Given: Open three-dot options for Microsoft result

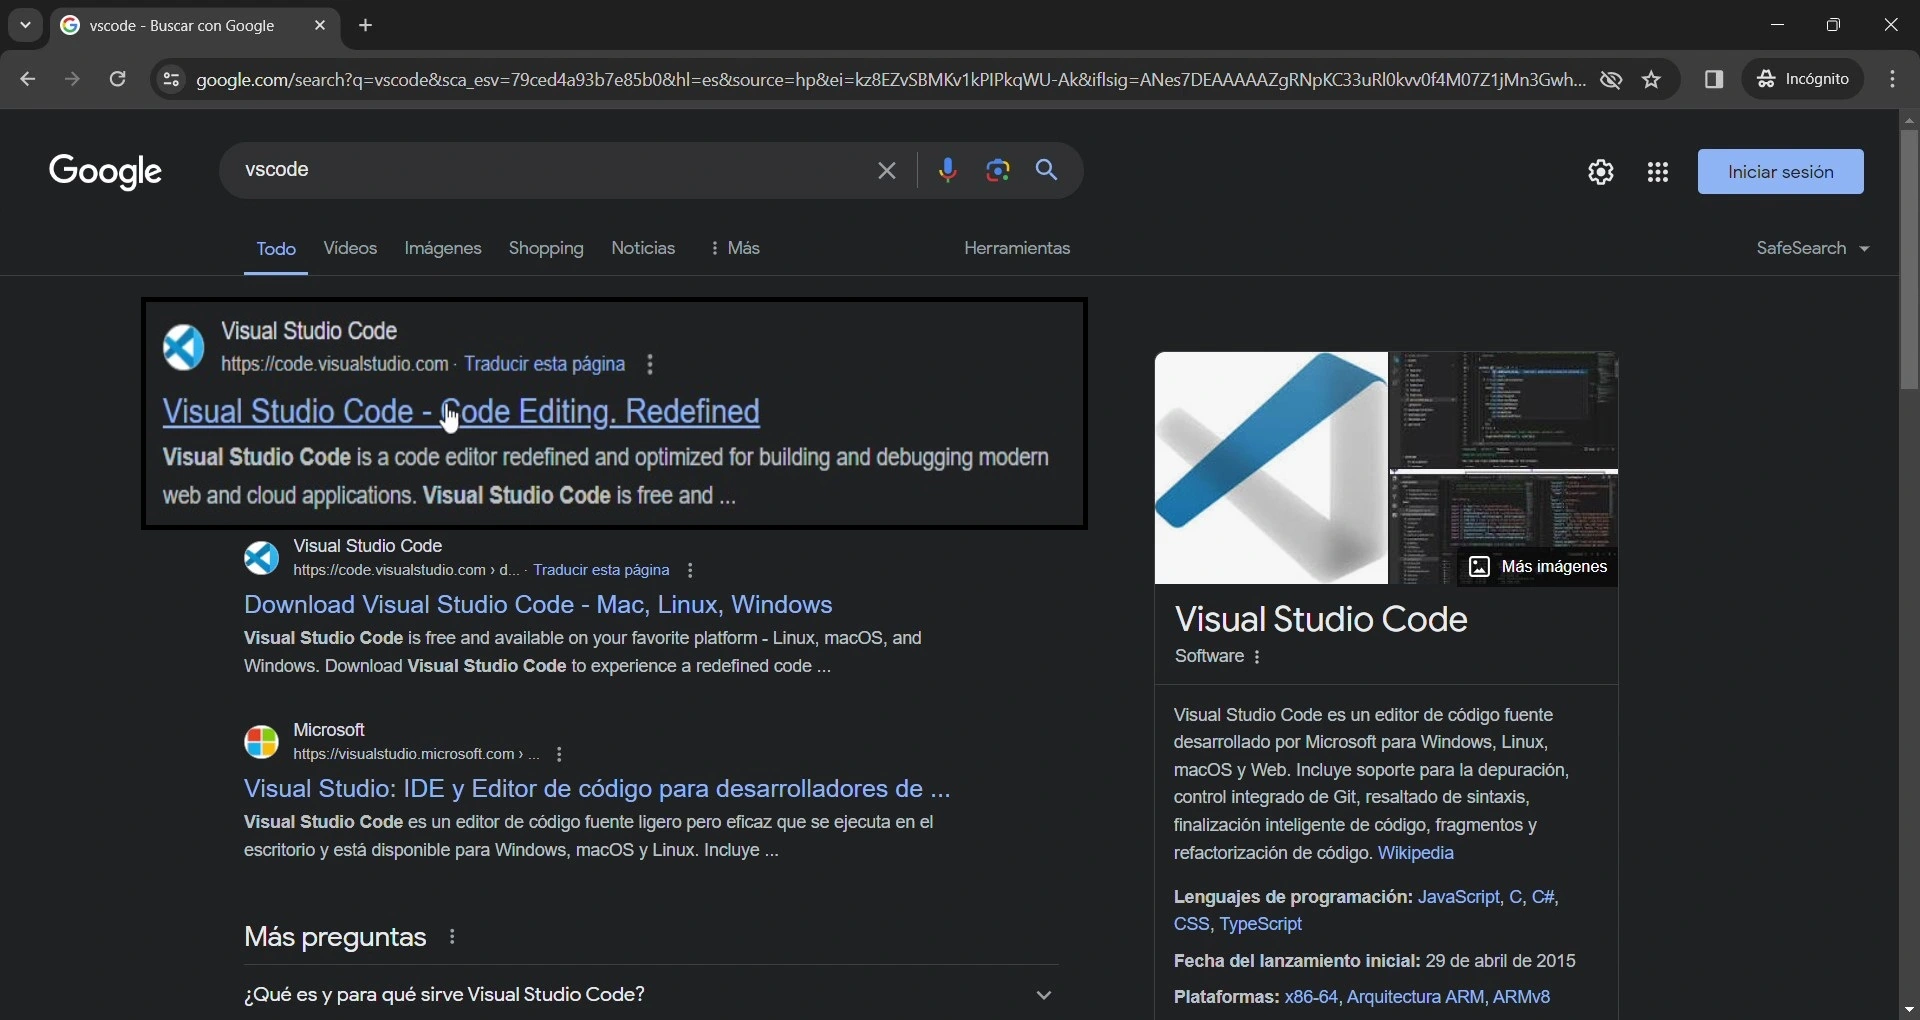Looking at the screenshot, I should coord(560,754).
